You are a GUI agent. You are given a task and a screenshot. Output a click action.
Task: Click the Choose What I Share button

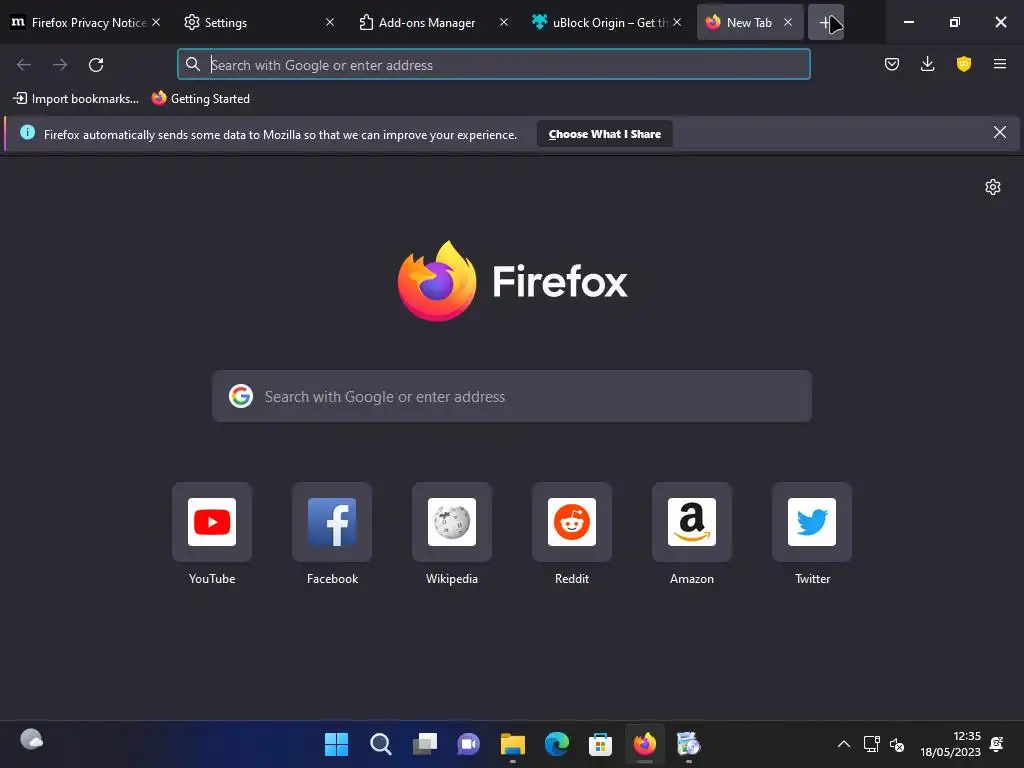(x=605, y=134)
